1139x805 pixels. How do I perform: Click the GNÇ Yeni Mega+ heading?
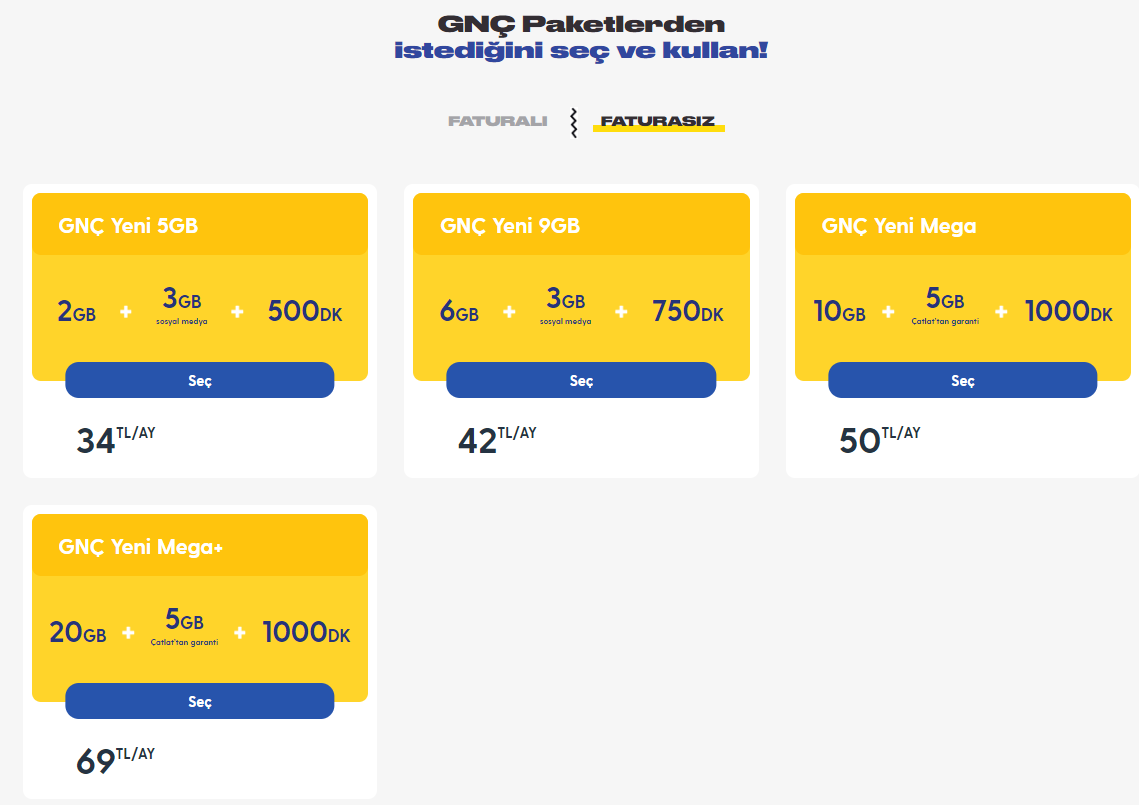click(141, 547)
